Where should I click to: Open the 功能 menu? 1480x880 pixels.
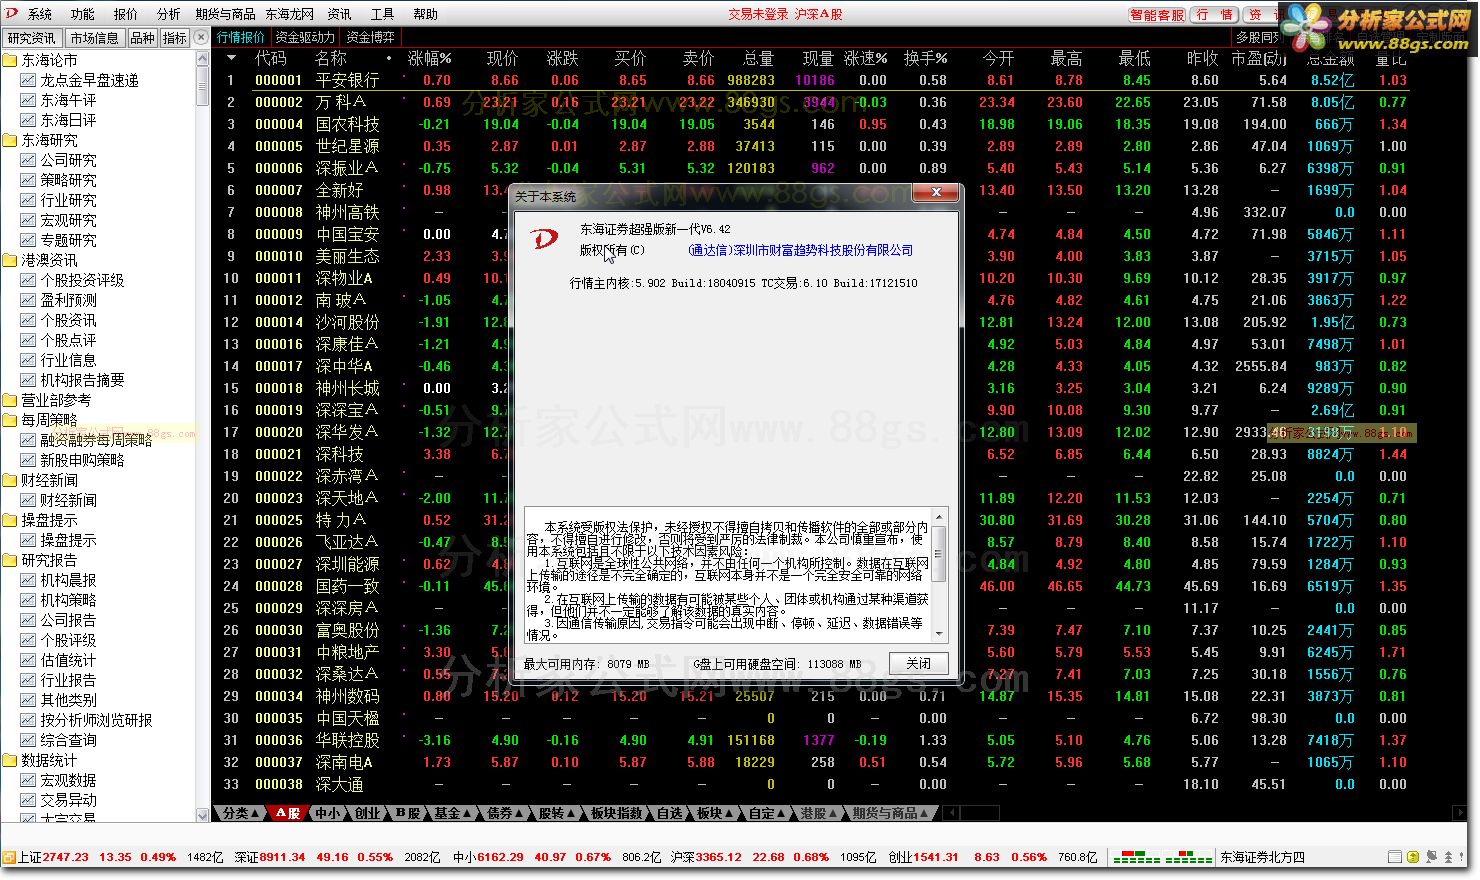pyautogui.click(x=83, y=14)
